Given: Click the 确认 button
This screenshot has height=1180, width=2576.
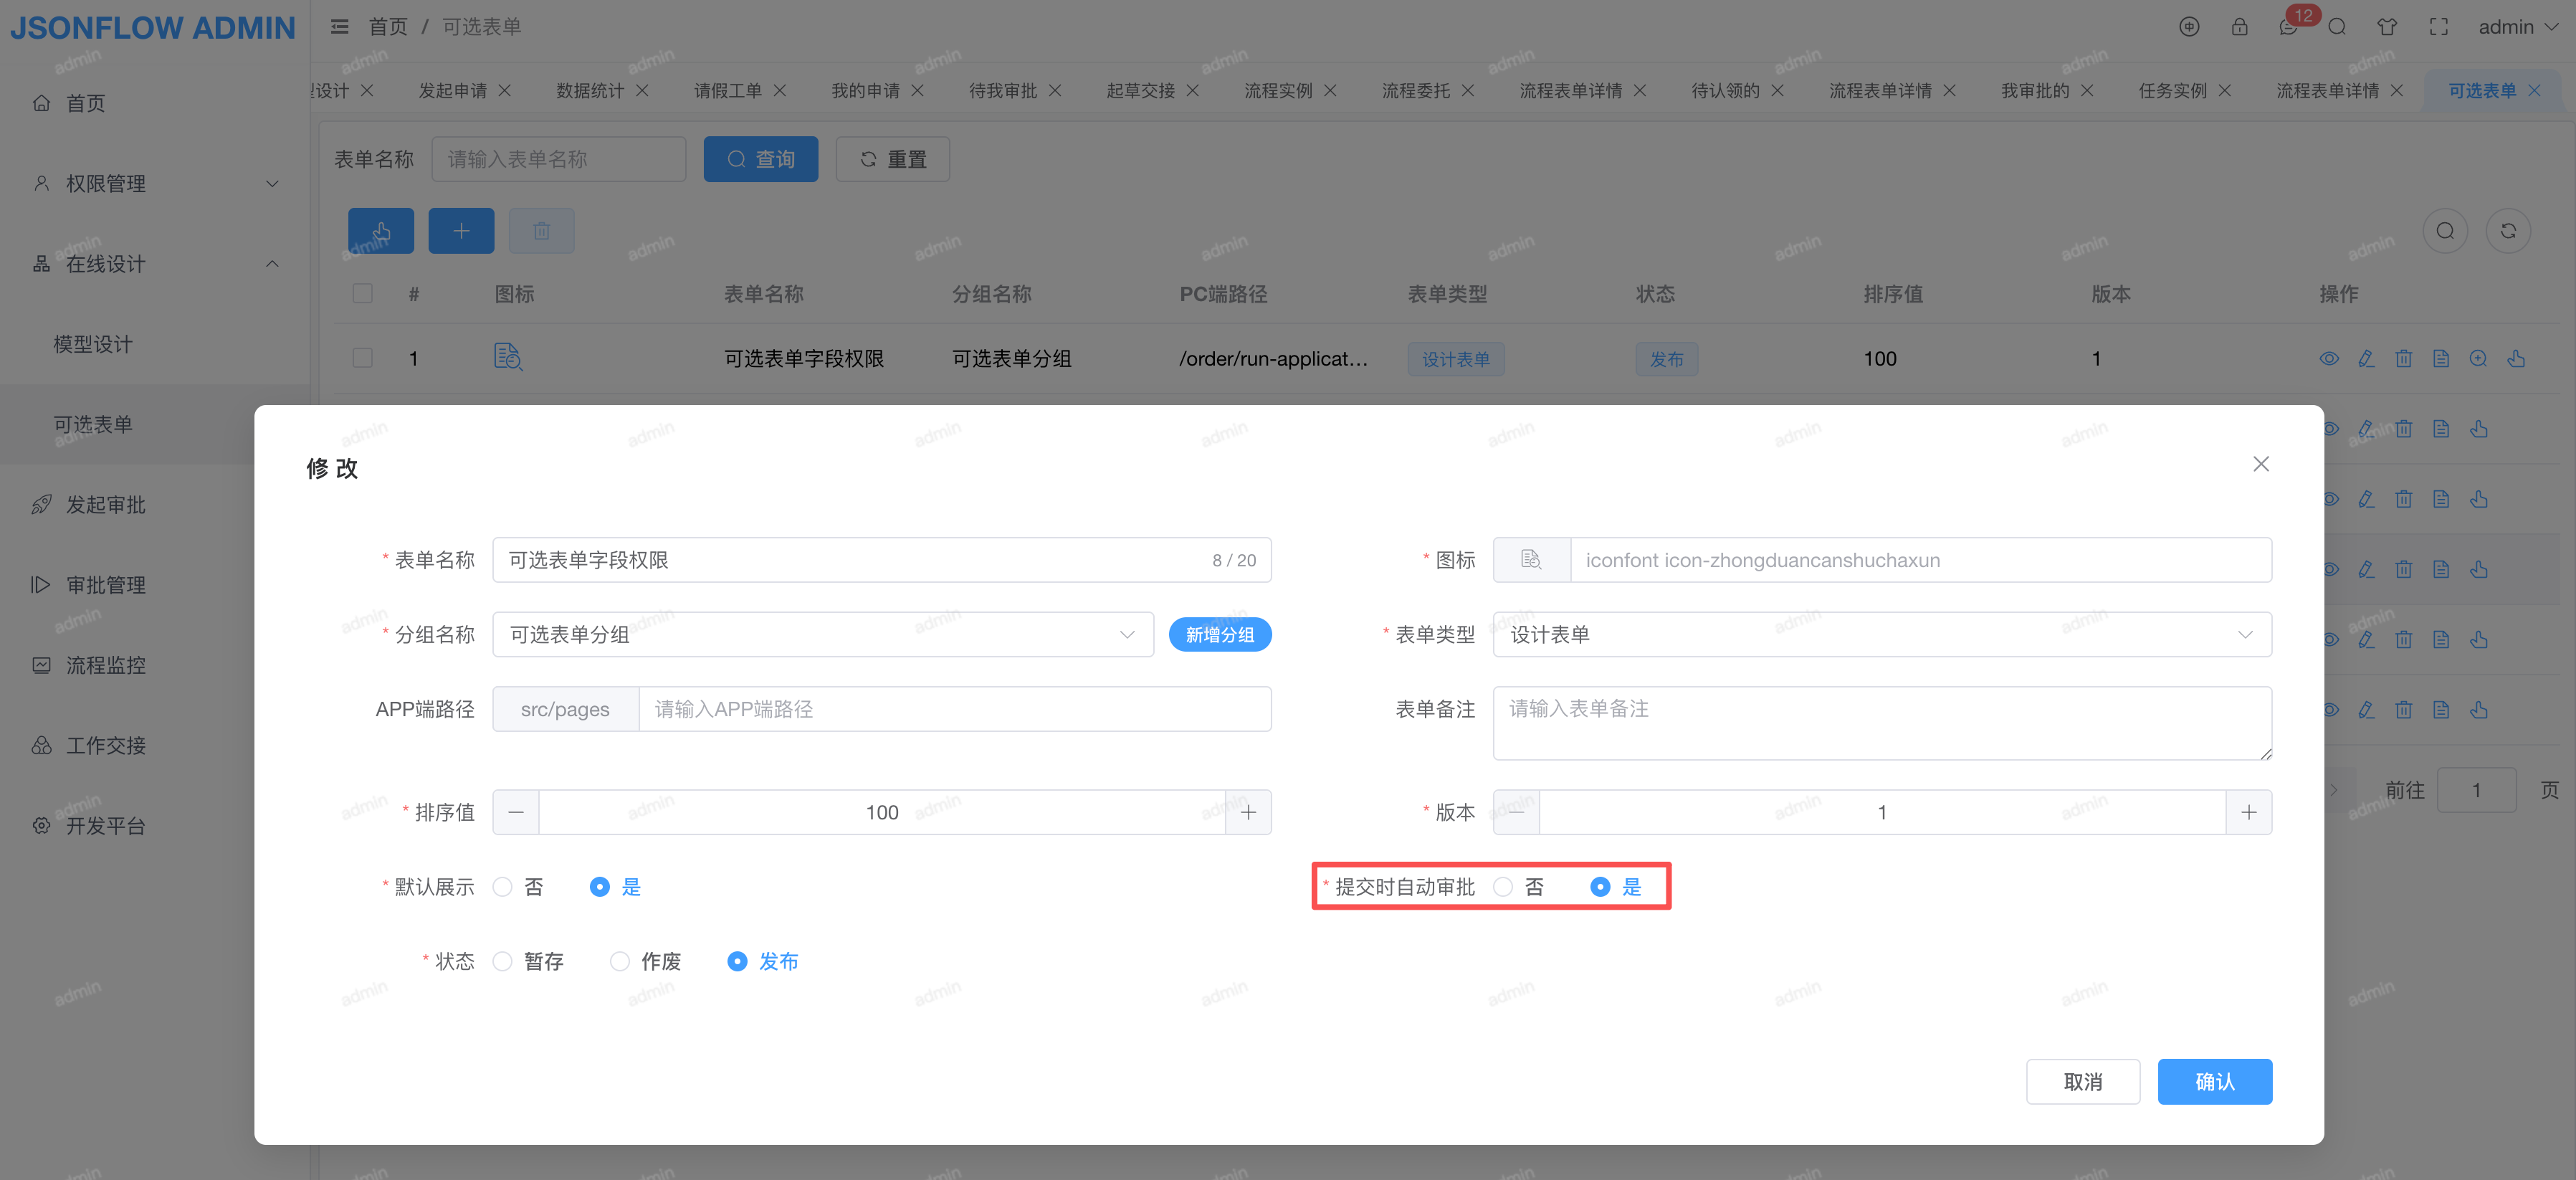Looking at the screenshot, I should click(x=2214, y=1082).
